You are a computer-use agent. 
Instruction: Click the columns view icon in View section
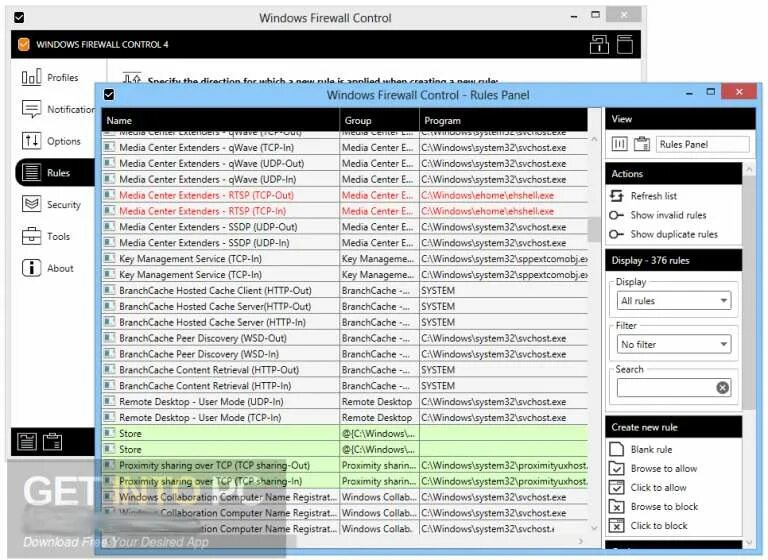click(619, 144)
